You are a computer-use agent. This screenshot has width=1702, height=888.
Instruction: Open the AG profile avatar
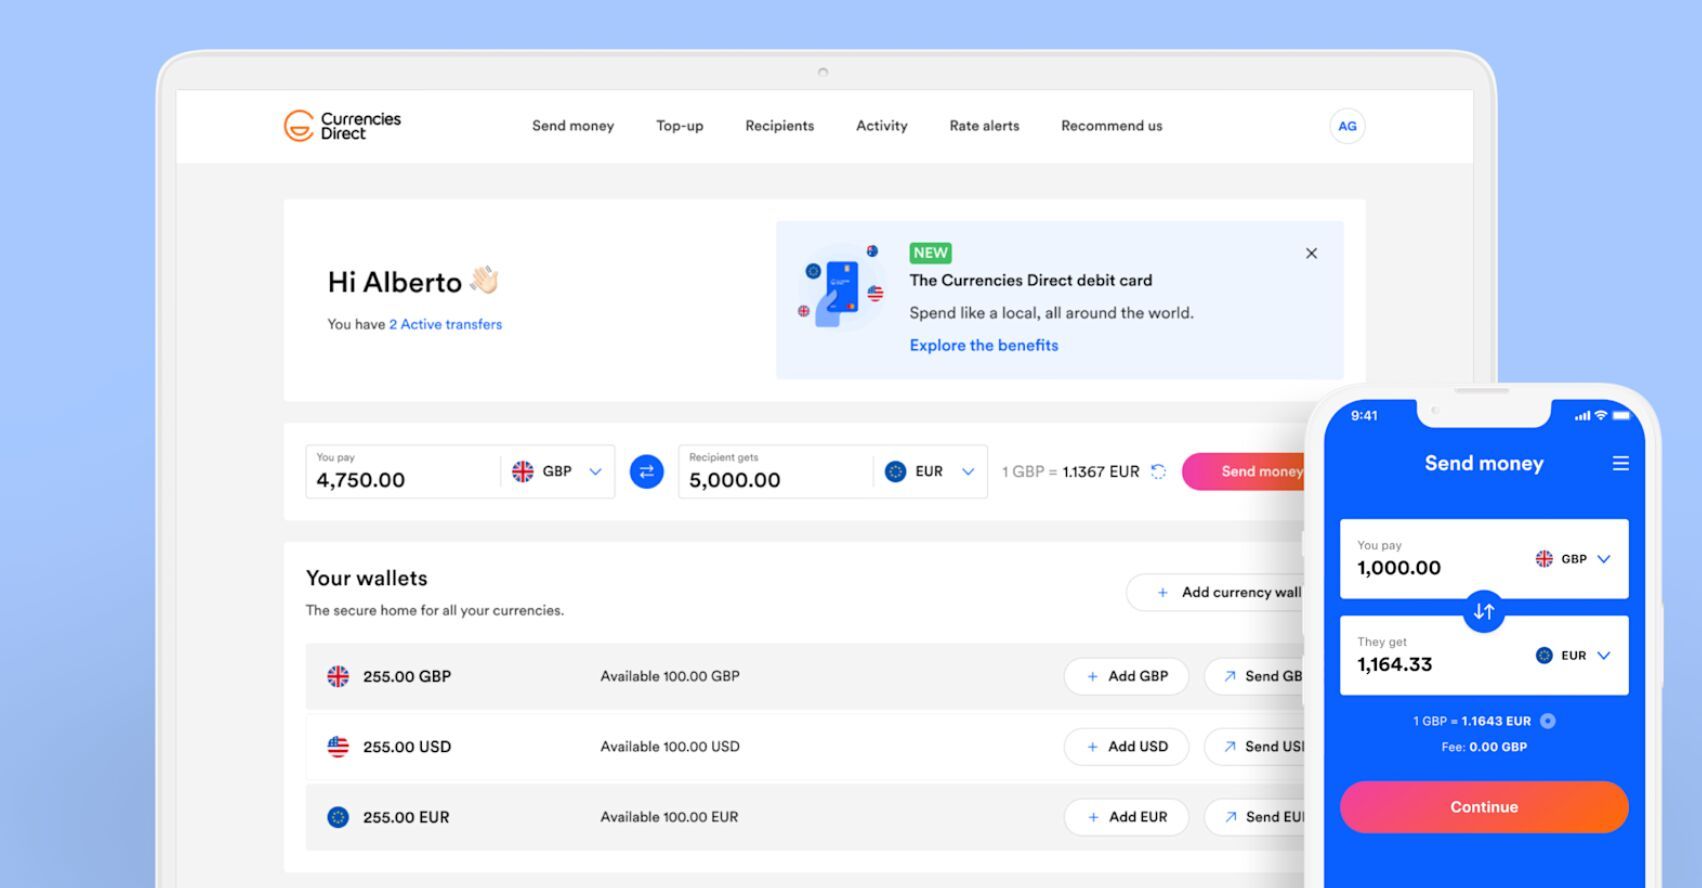pyautogui.click(x=1347, y=126)
